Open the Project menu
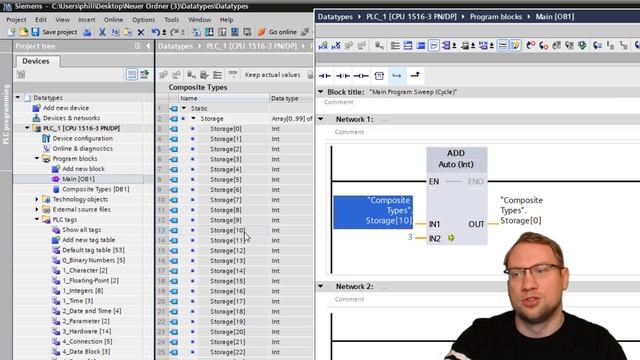This screenshot has height=360, width=640. click(16, 20)
